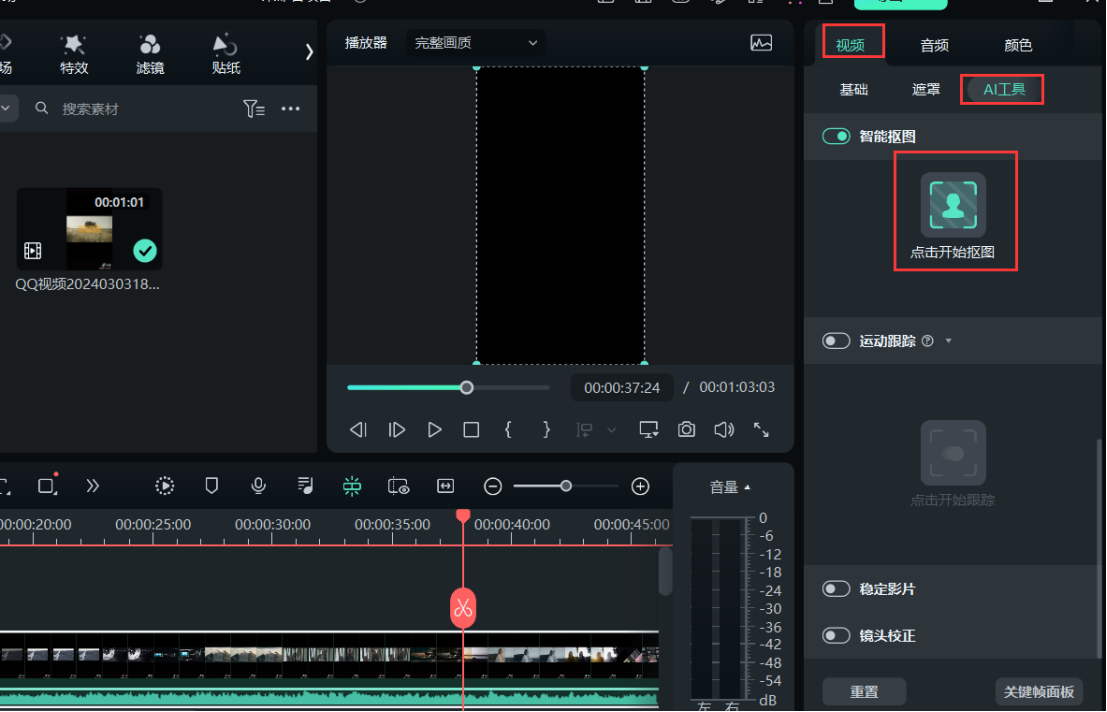Screen dimensions: 1107x712
Task: Click the preview playback progress slider
Action: pos(448,387)
